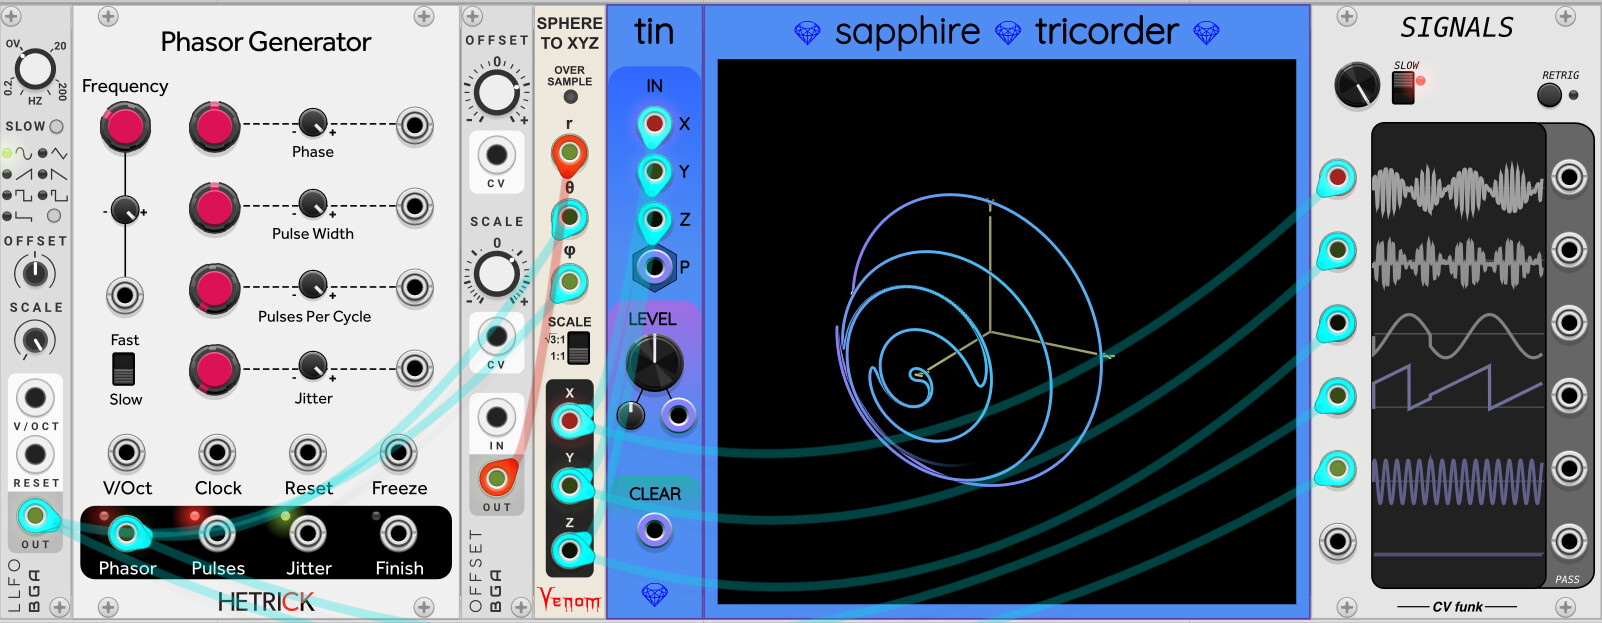
Task: Click the Tin level CV jack
Action: tap(678, 415)
